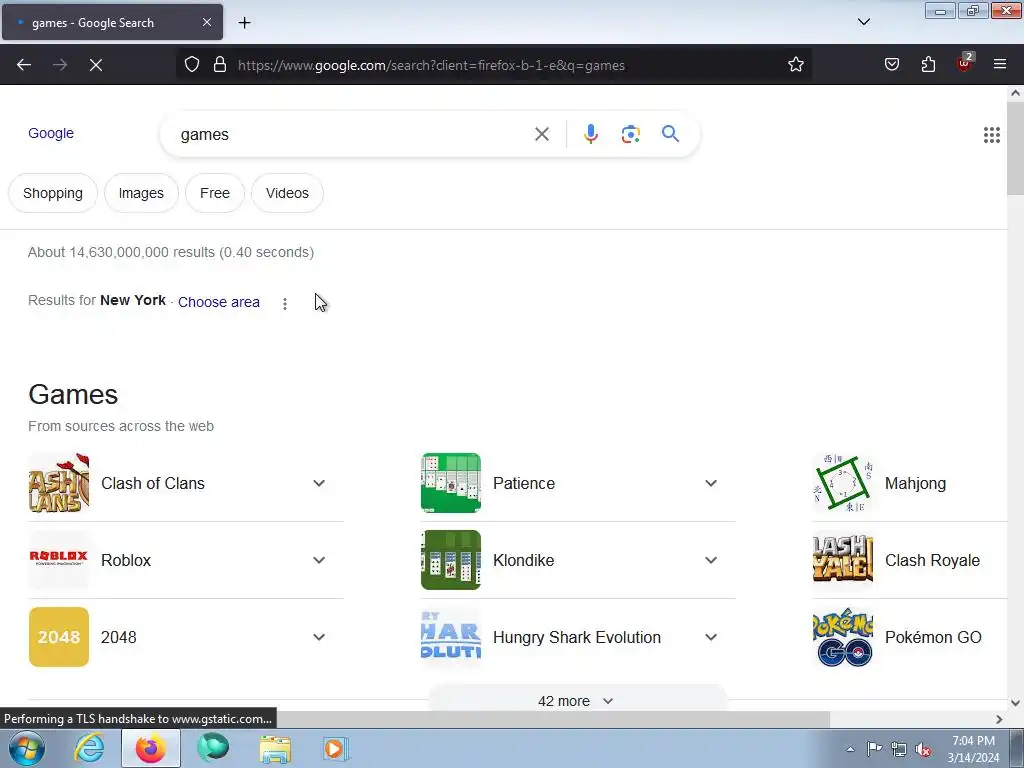Switch to Images results
Image resolution: width=1024 pixels, height=768 pixels.
[x=141, y=193]
